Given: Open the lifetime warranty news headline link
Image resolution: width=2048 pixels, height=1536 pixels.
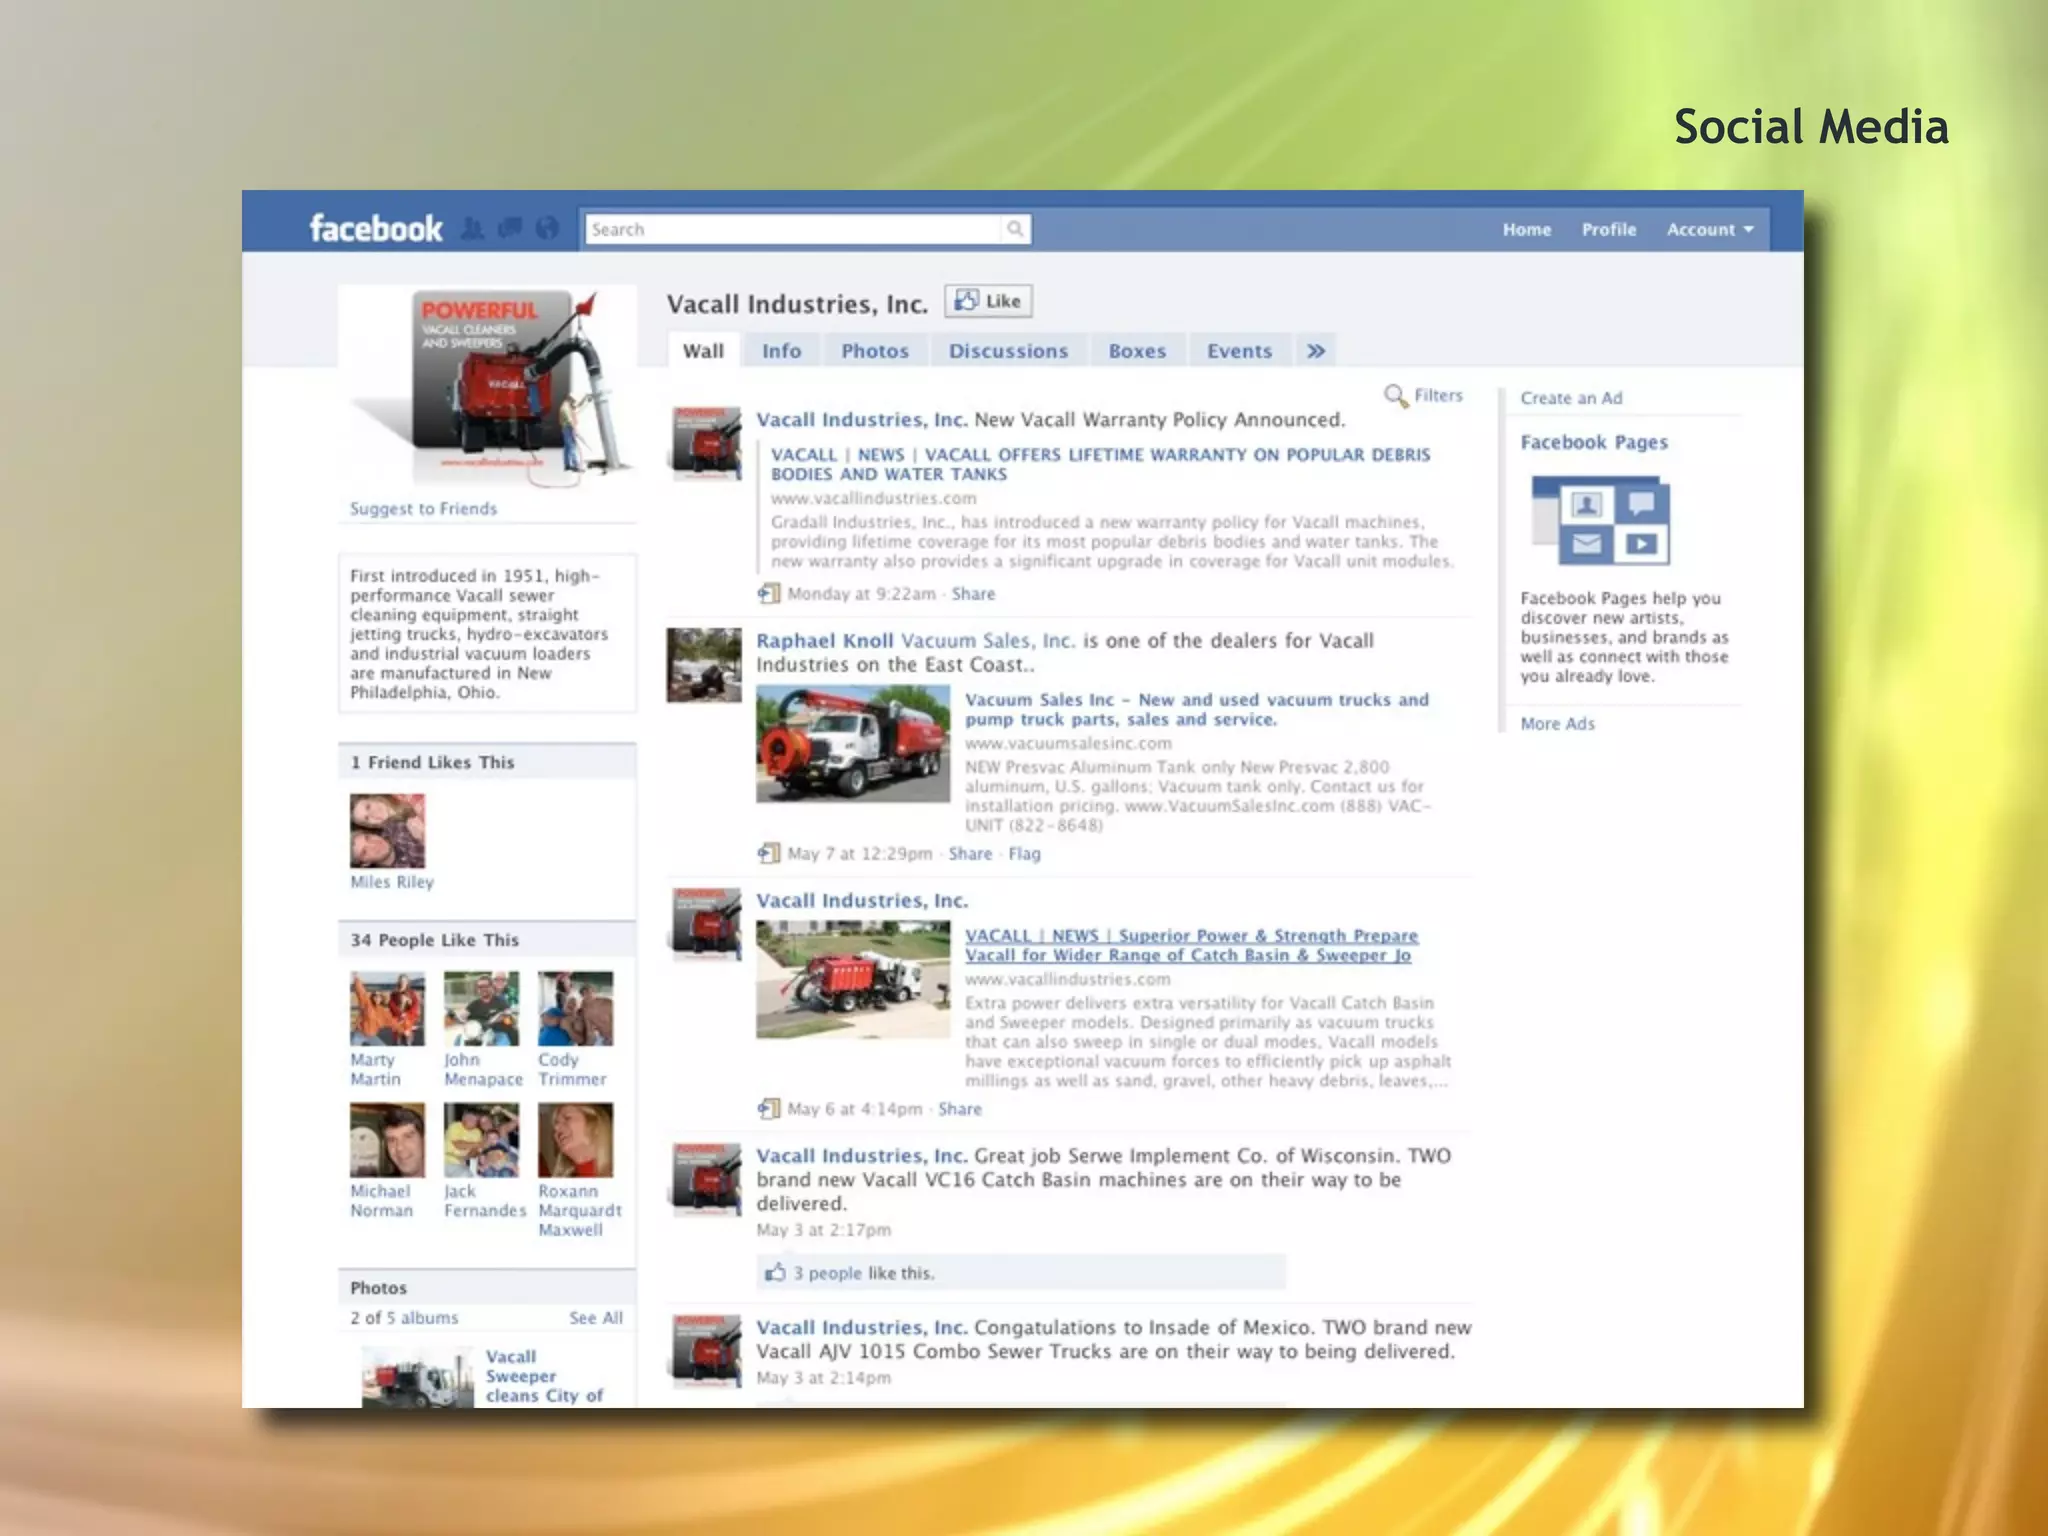Looking at the screenshot, I should tap(1100, 464).
